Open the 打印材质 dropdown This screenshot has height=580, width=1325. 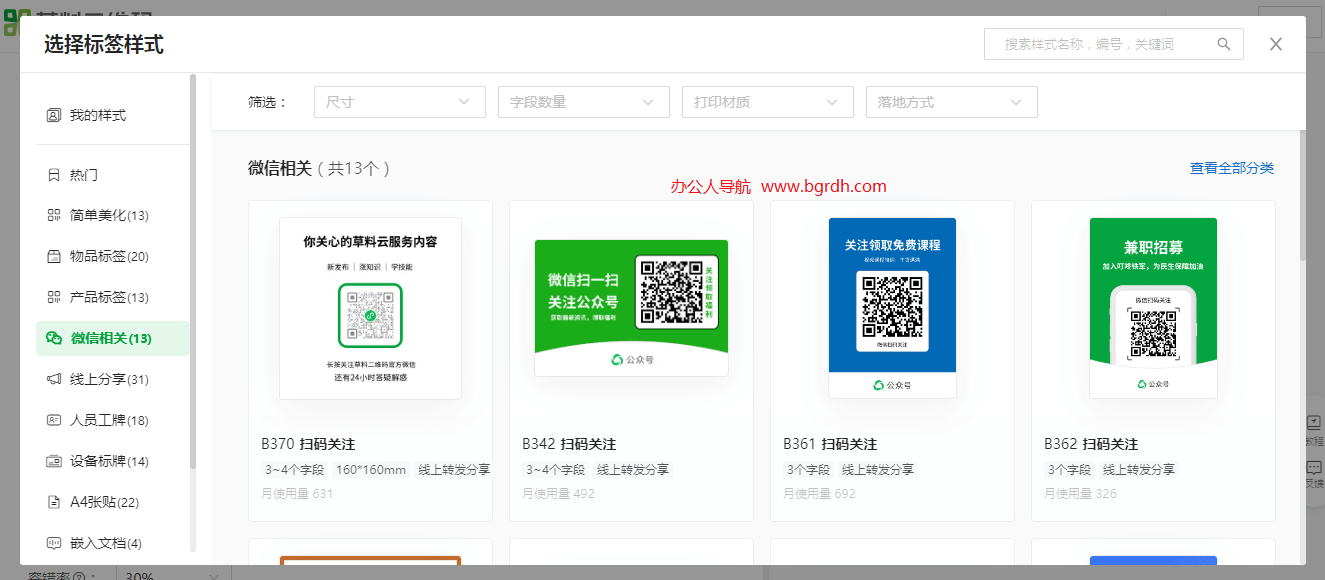pos(767,102)
